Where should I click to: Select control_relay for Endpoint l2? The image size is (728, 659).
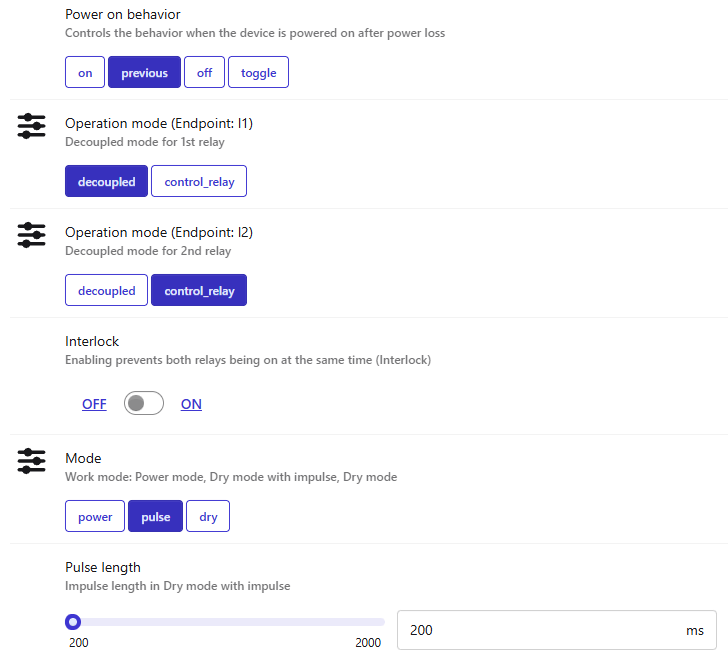coord(199,291)
